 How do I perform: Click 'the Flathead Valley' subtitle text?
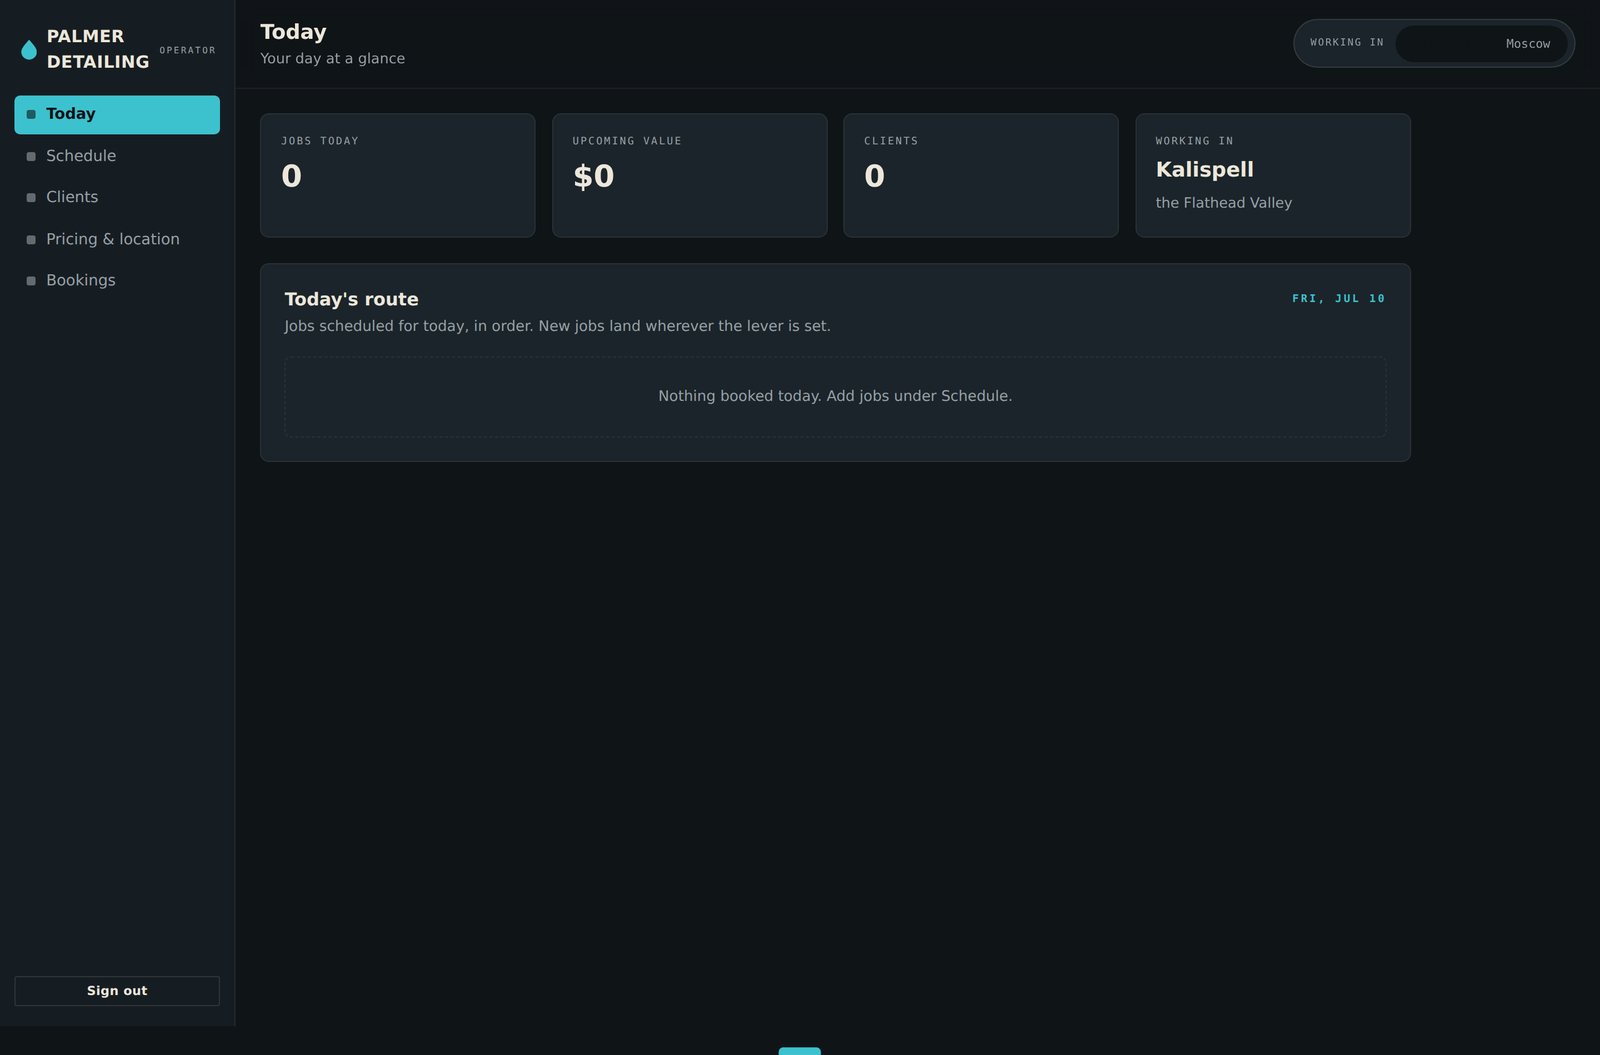tap(1223, 203)
